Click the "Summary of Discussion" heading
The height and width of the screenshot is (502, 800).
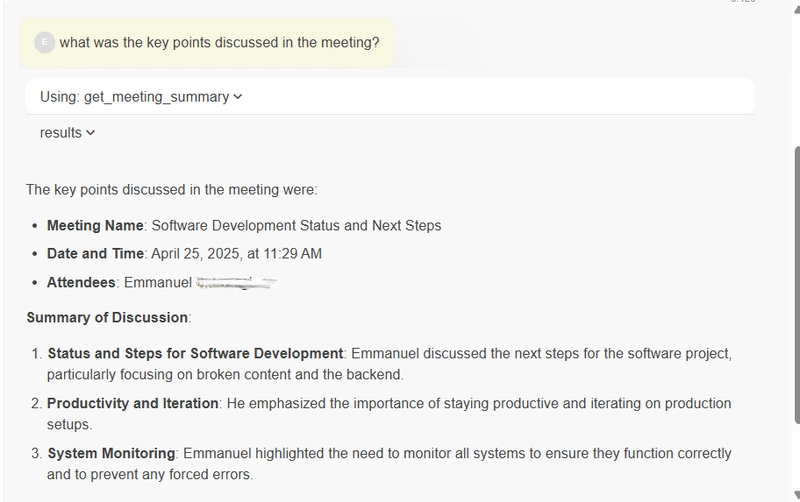107,317
